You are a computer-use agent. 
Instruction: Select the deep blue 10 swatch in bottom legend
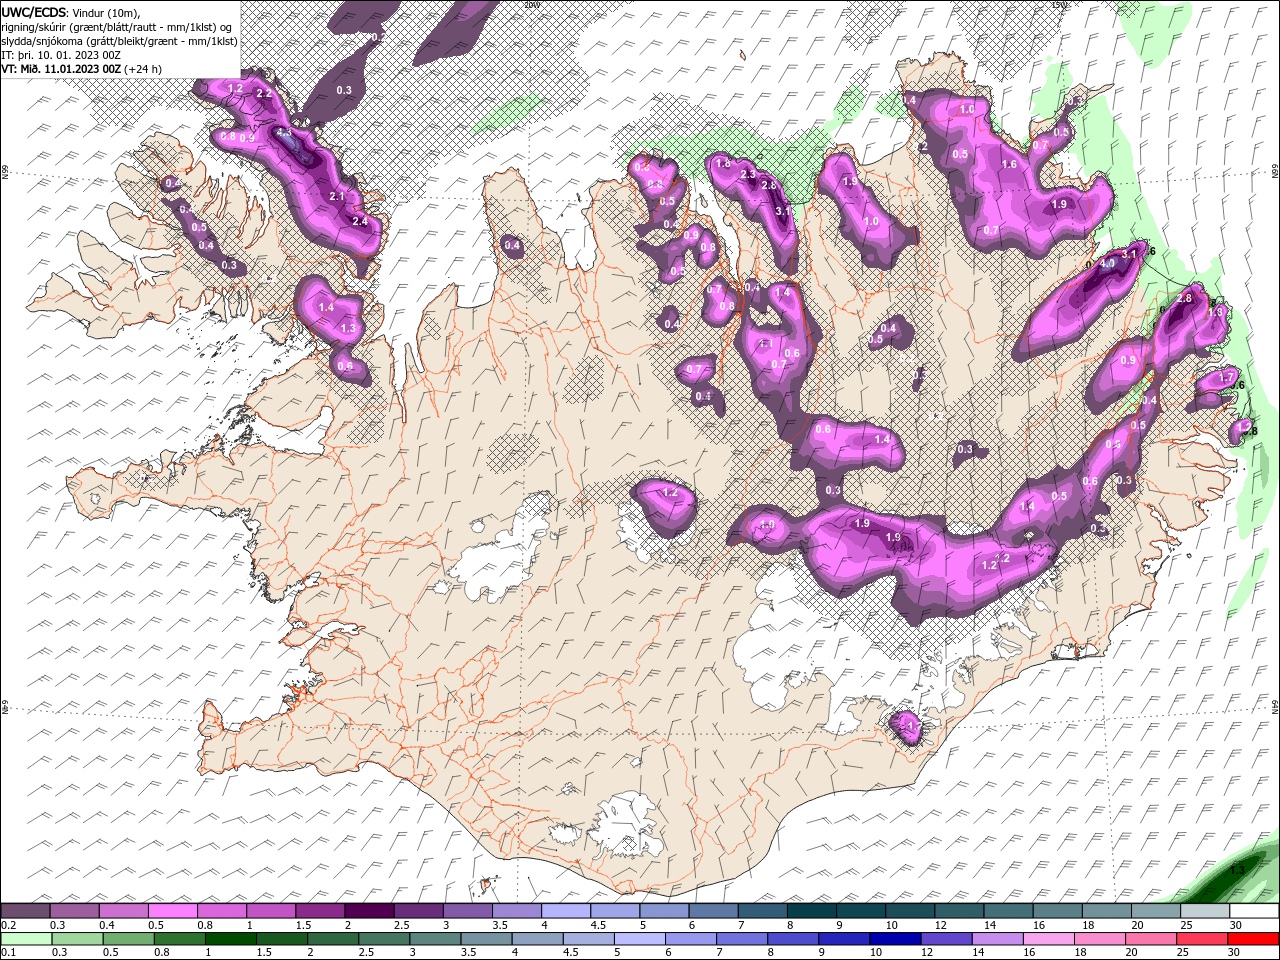click(895, 939)
